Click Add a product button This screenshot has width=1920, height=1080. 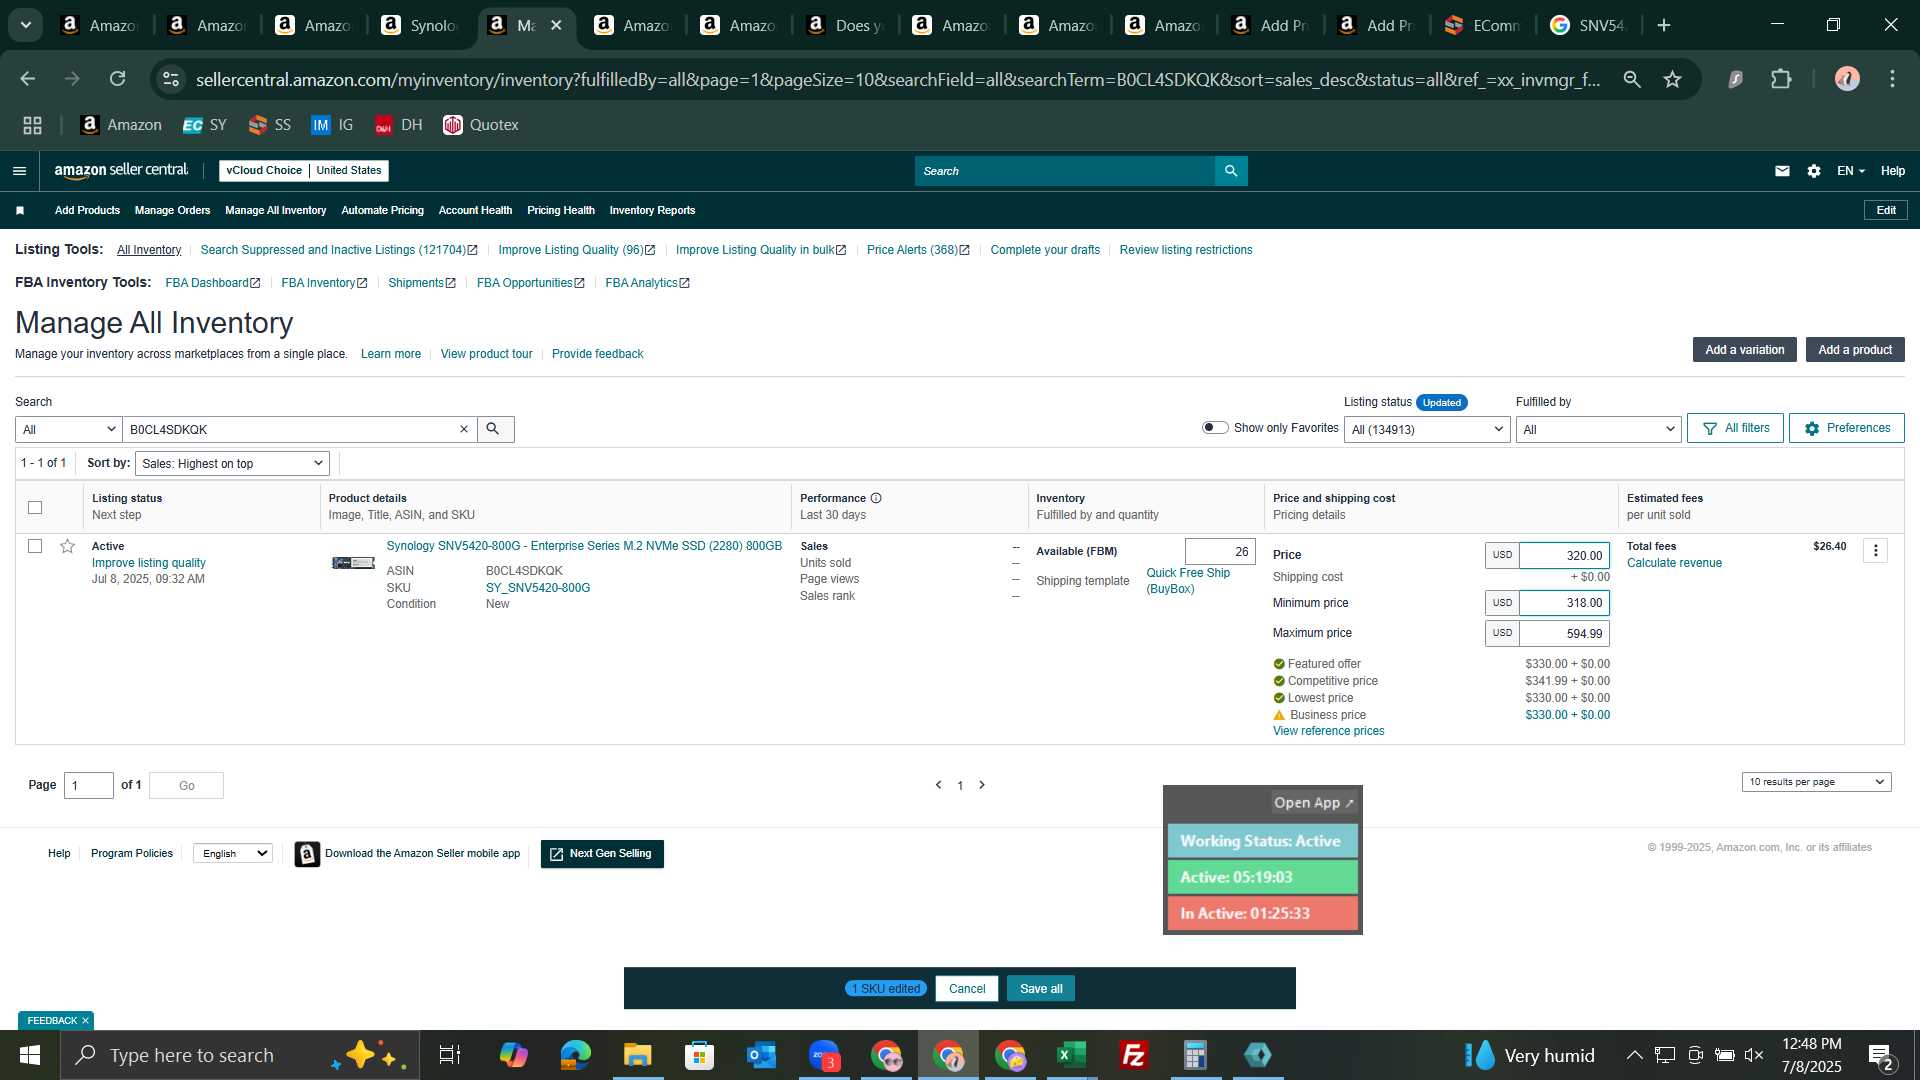pos(1855,350)
